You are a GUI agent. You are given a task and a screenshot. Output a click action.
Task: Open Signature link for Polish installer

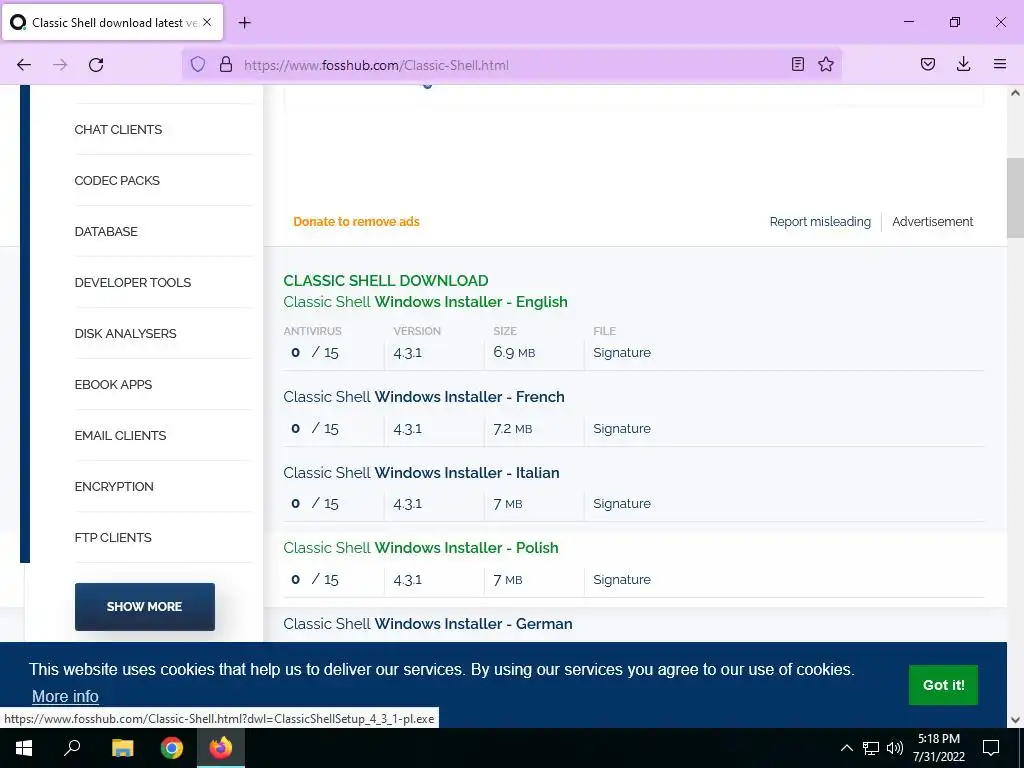[622, 579]
